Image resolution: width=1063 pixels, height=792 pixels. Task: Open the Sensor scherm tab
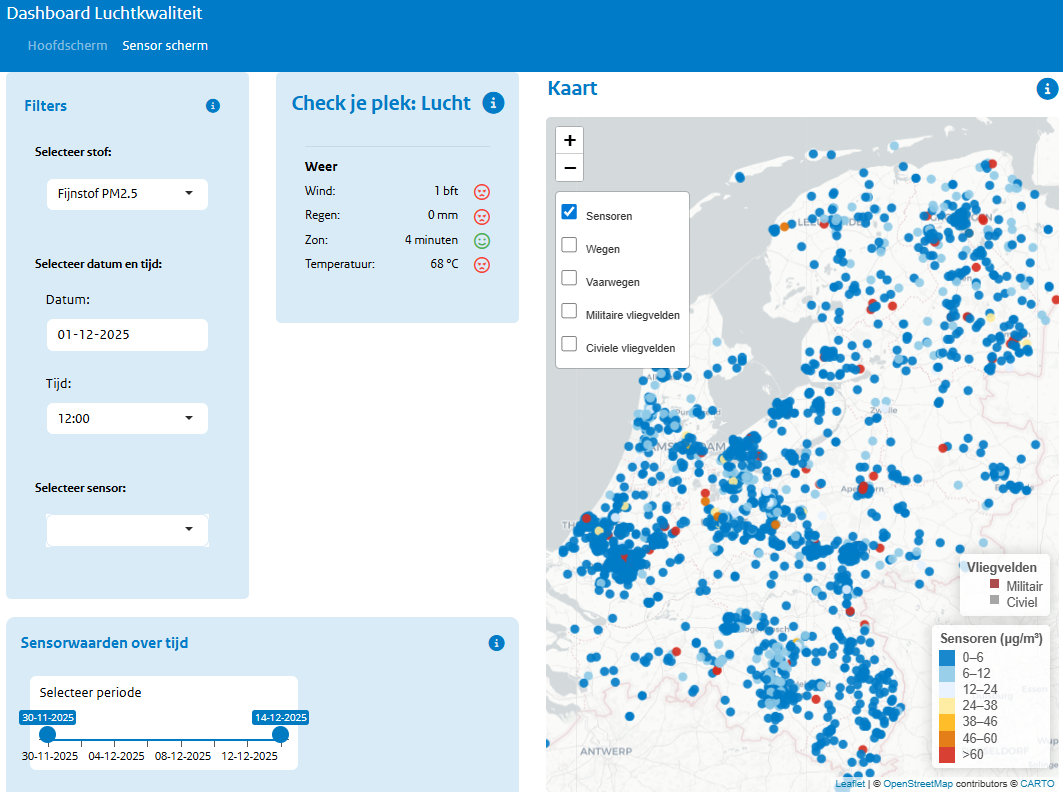tap(165, 46)
